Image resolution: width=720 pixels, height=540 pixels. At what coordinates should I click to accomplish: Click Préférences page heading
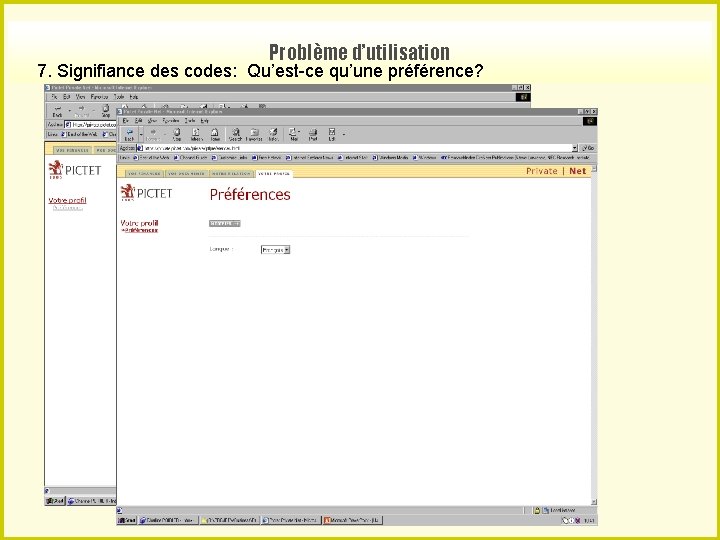click(x=250, y=194)
